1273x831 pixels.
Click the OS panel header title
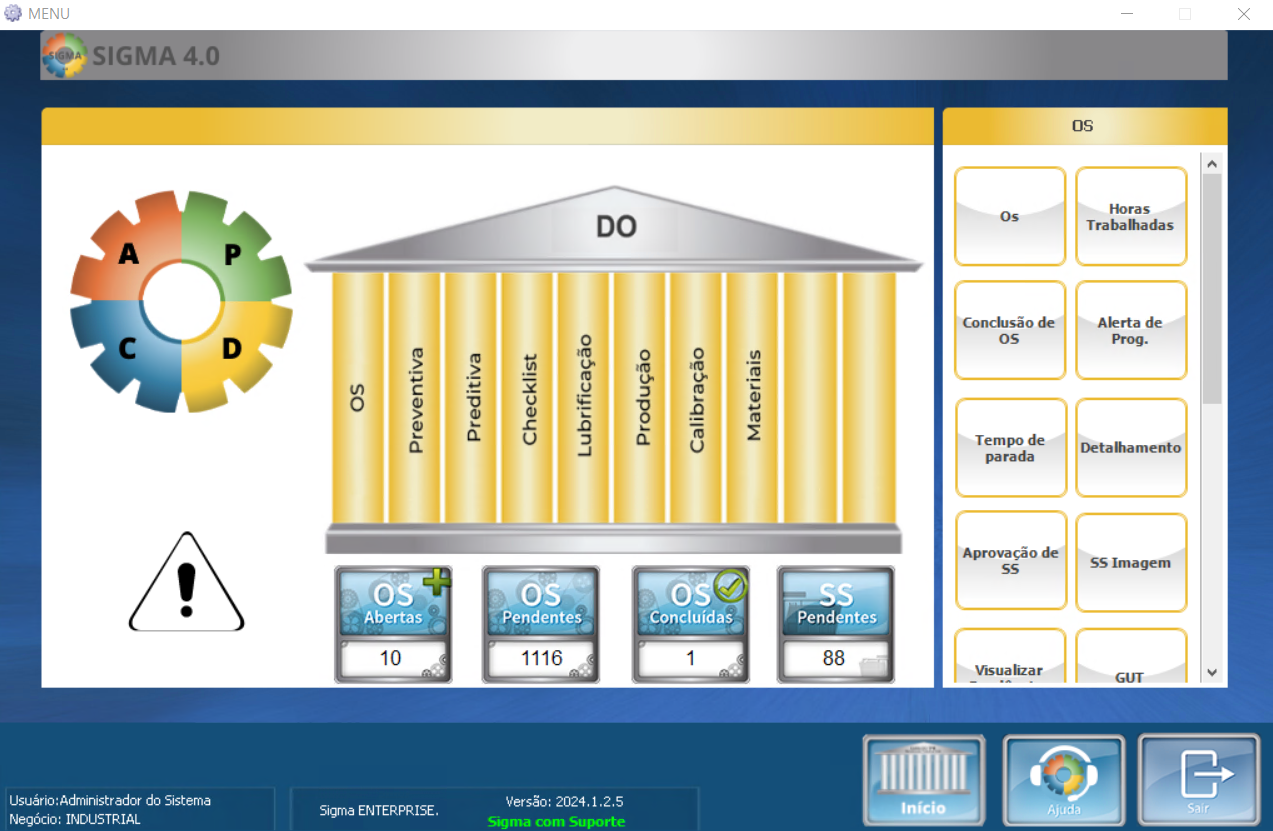(1083, 126)
